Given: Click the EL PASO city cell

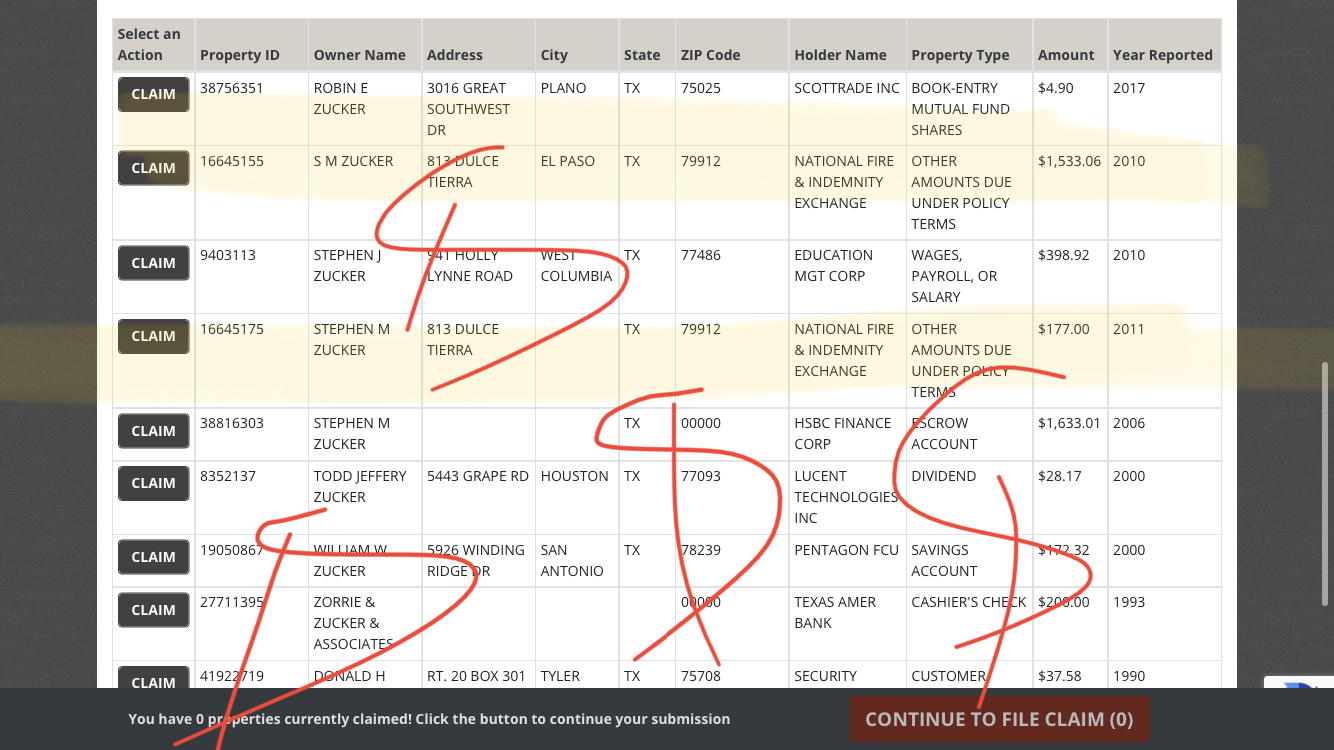Looking at the screenshot, I should [x=568, y=161].
